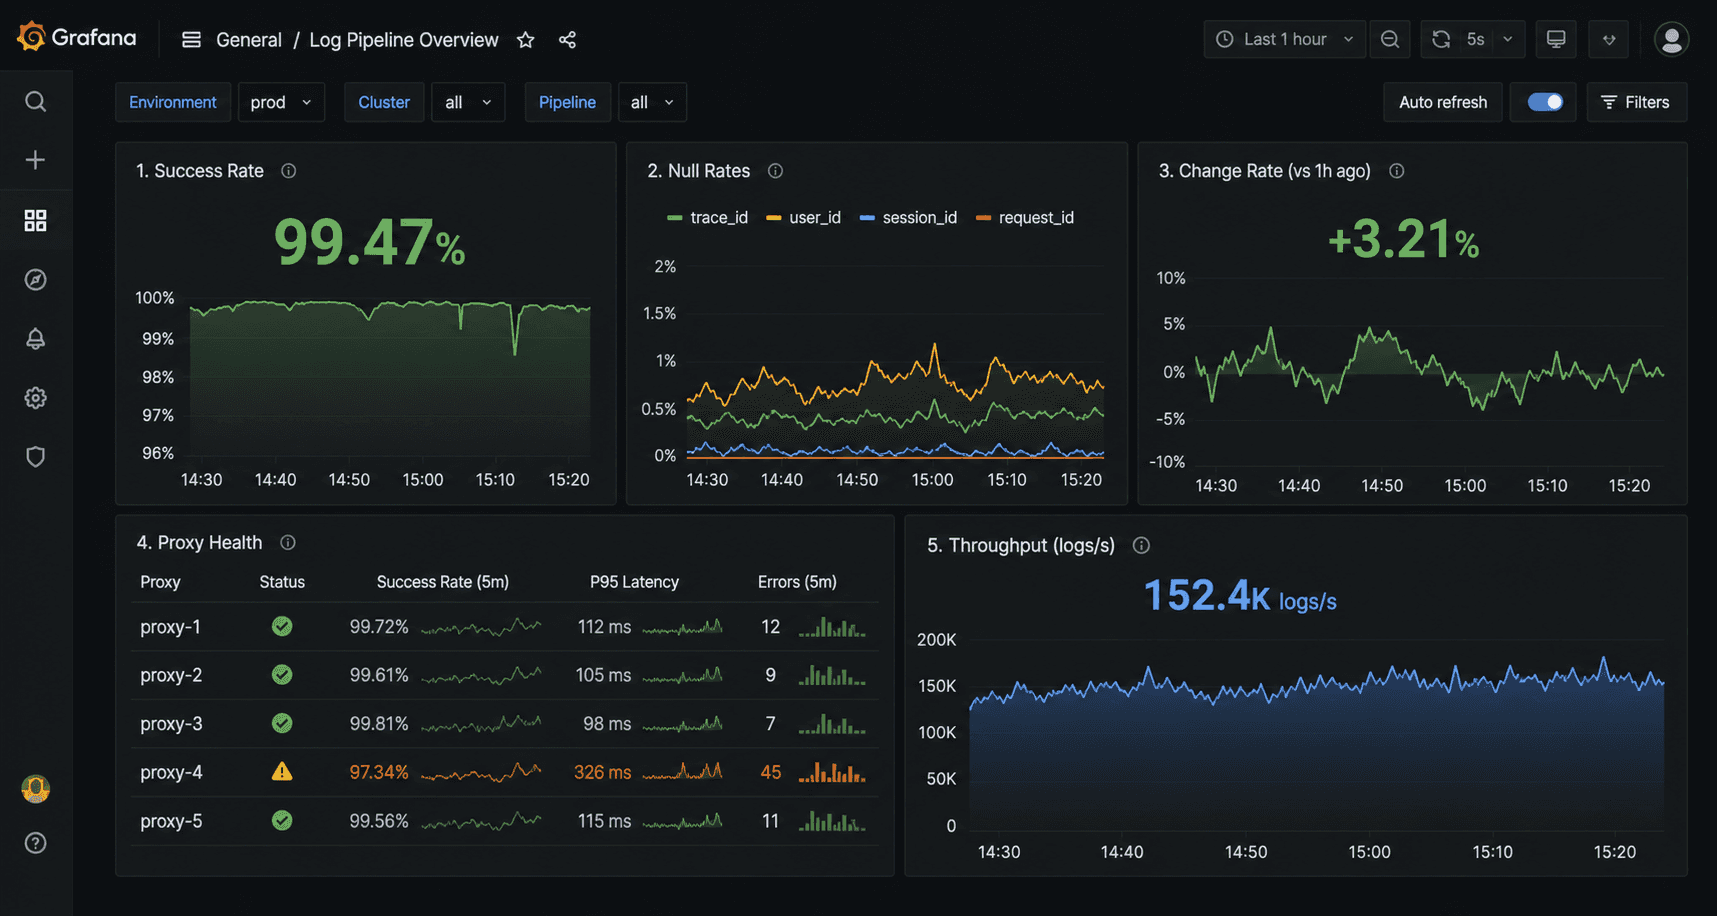Toggle request_id series in legend

click(1025, 217)
